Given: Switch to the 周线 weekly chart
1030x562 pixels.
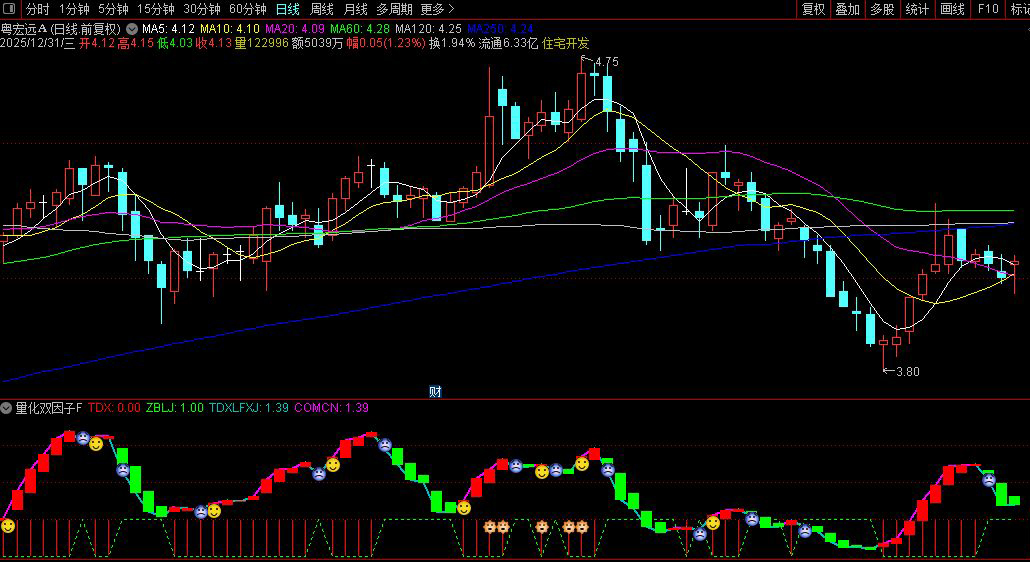Looking at the screenshot, I should pyautogui.click(x=322, y=9).
